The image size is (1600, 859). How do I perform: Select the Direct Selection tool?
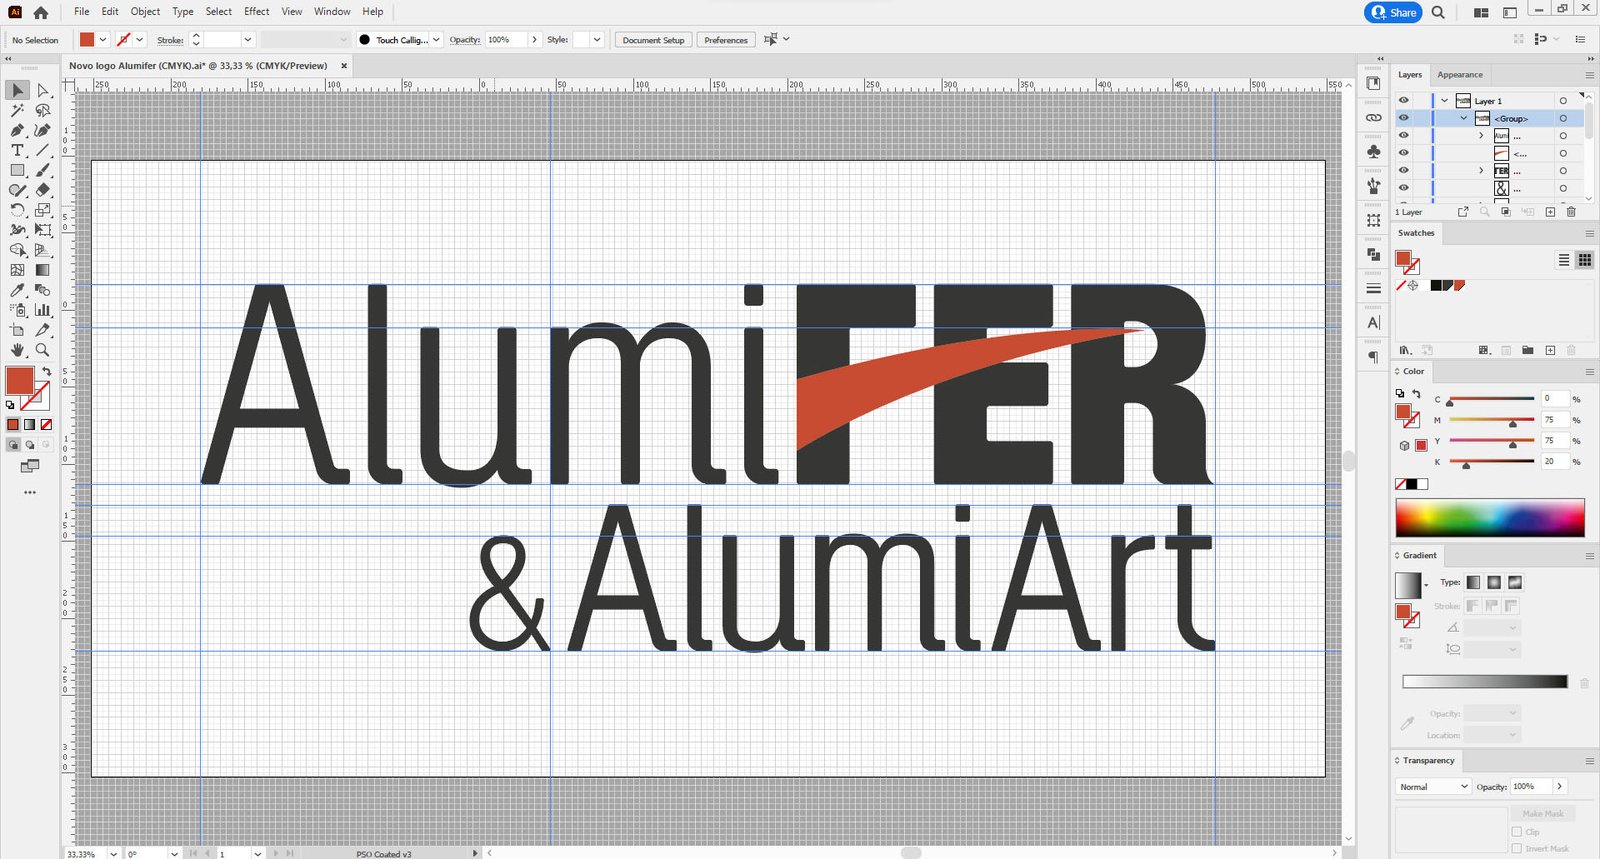(43, 90)
